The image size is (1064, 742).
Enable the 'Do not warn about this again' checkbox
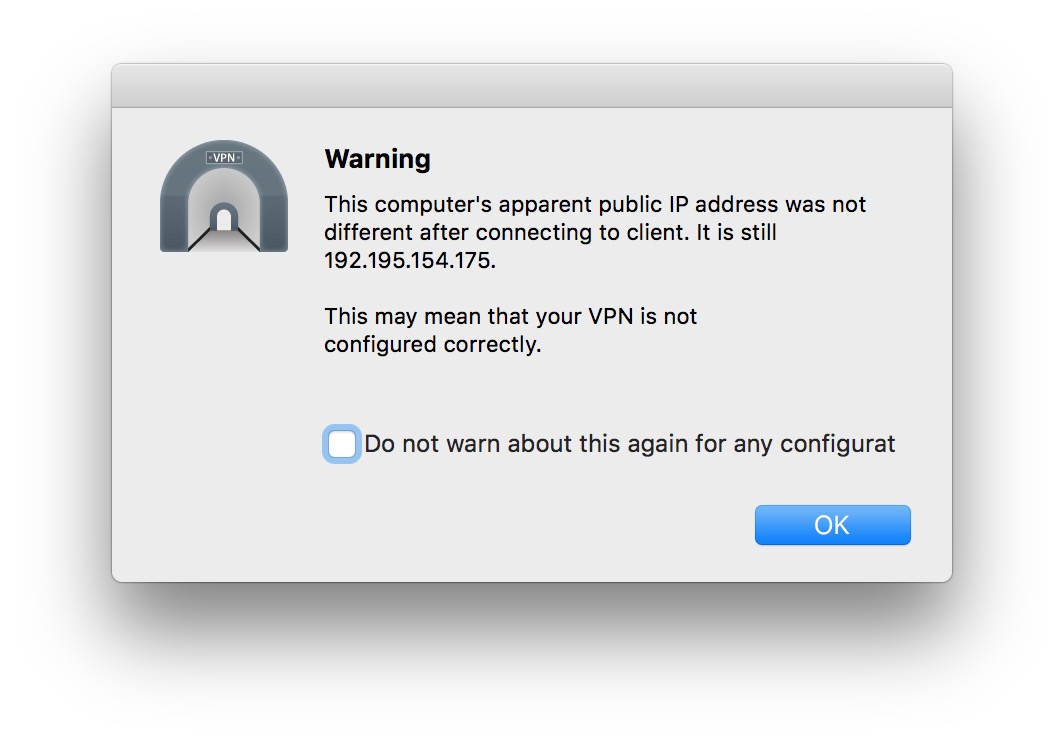coord(341,445)
